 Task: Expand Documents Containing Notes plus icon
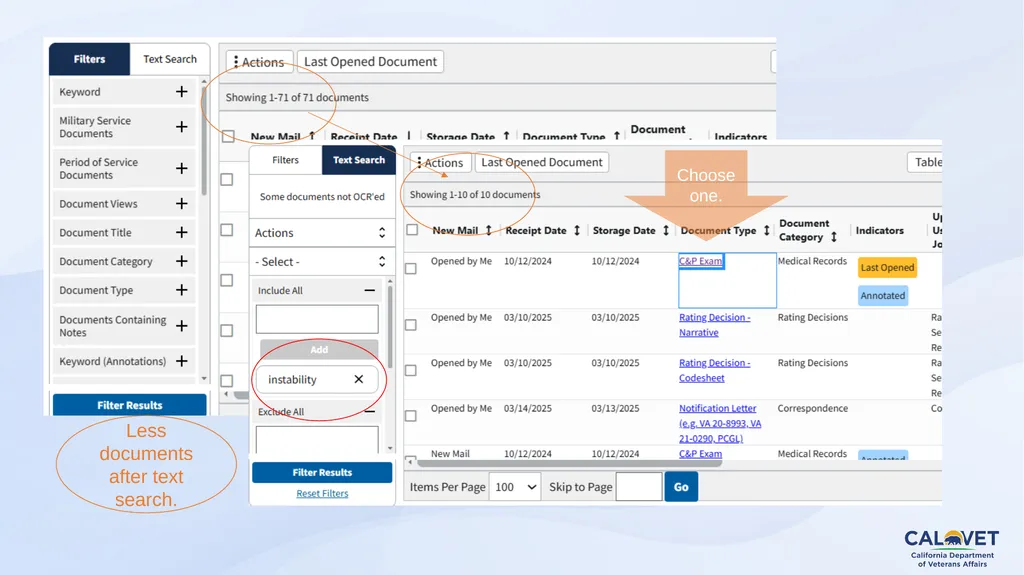[x=182, y=326]
